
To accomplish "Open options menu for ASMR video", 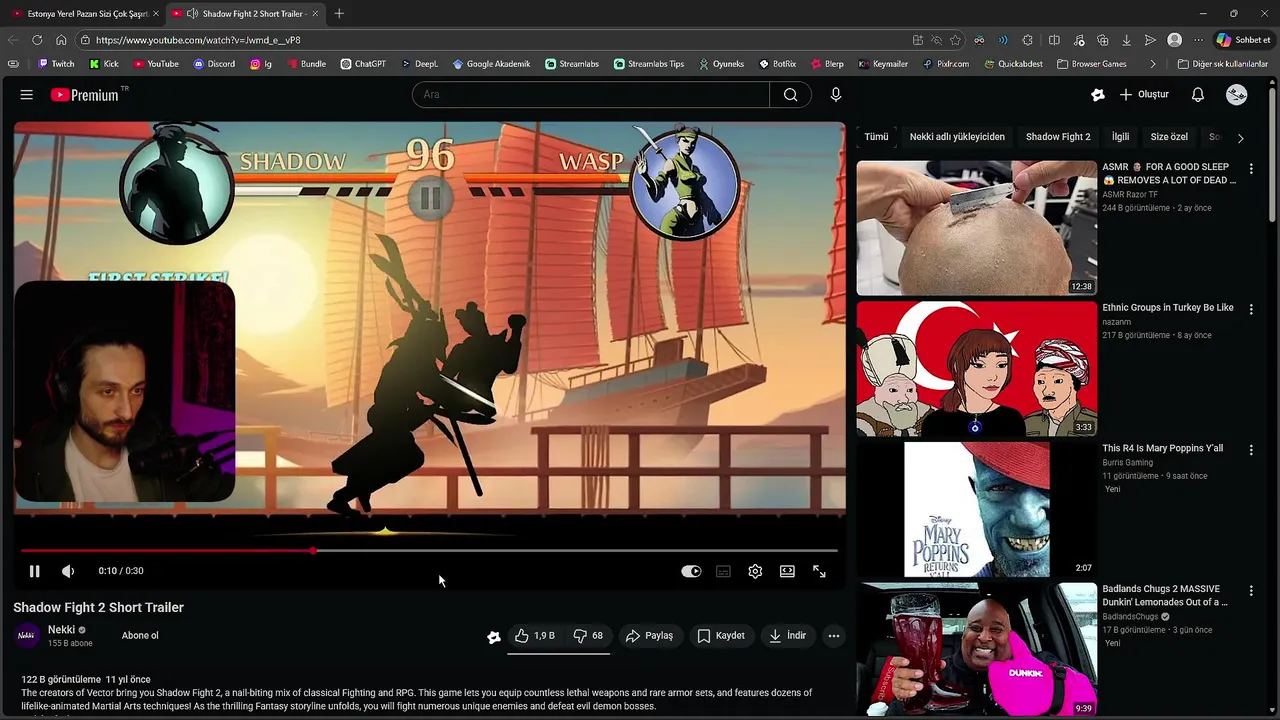I will tap(1251, 169).
